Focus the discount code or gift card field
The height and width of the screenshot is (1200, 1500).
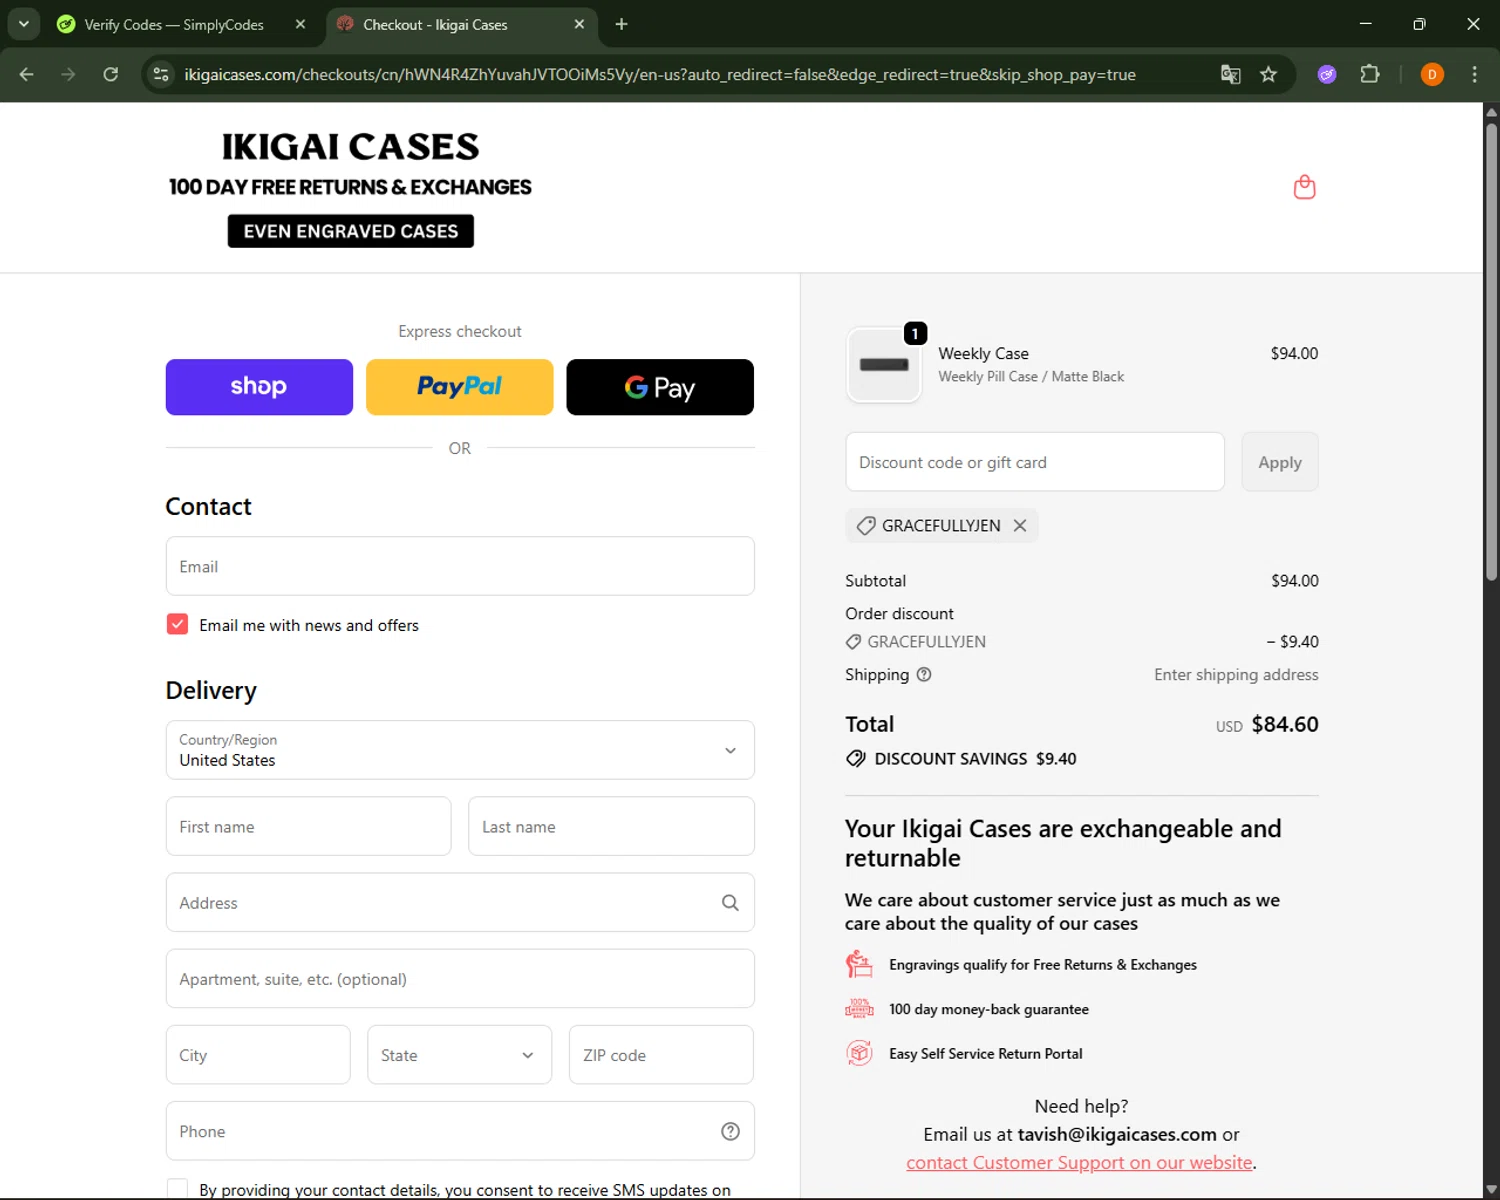(1035, 462)
